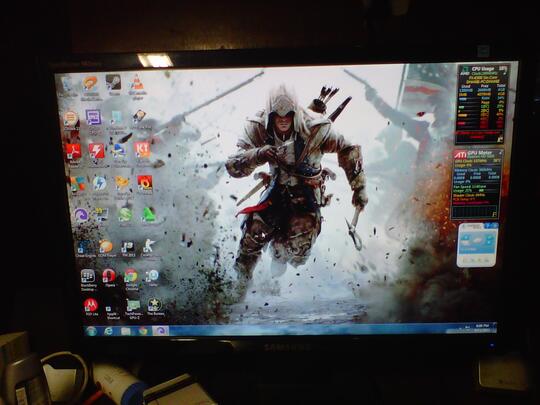Launch the orange GOM Player shortcut
The width and height of the screenshot is (540, 405).
coord(106,249)
